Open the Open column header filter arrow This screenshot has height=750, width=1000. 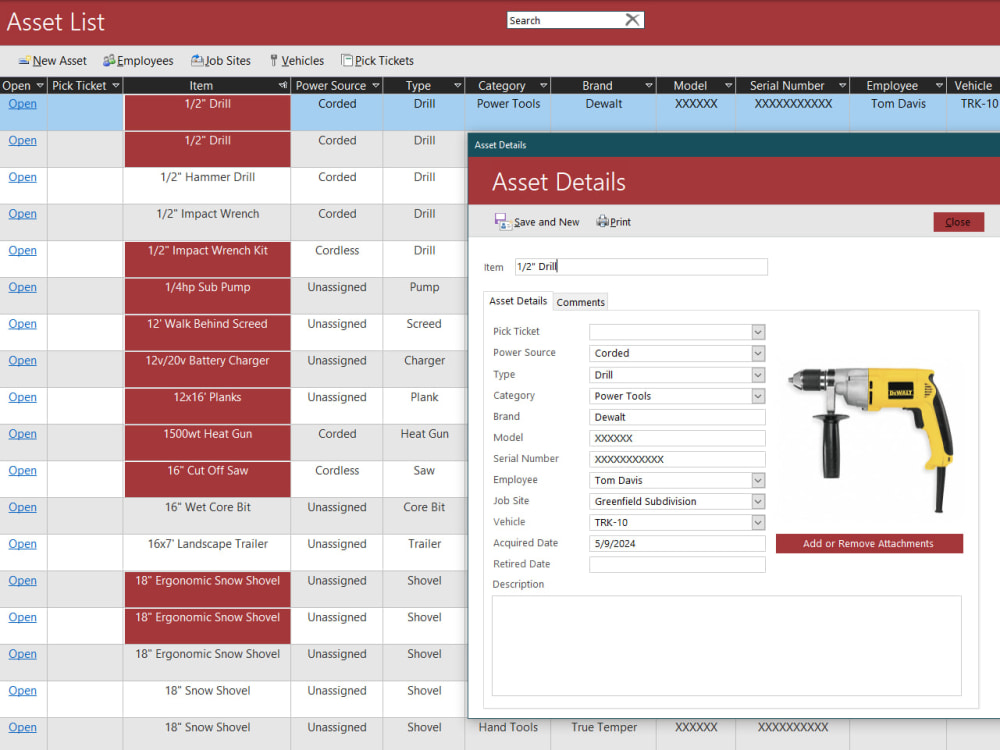point(40,85)
